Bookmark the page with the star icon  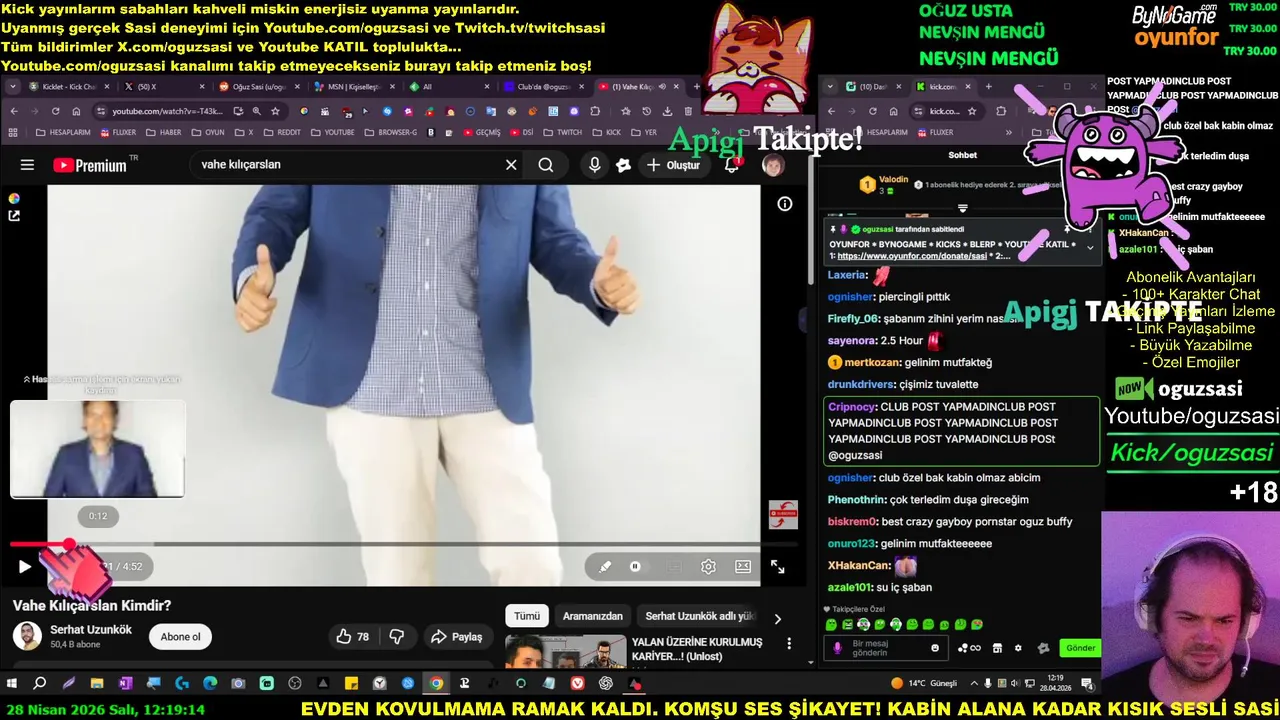(x=275, y=111)
